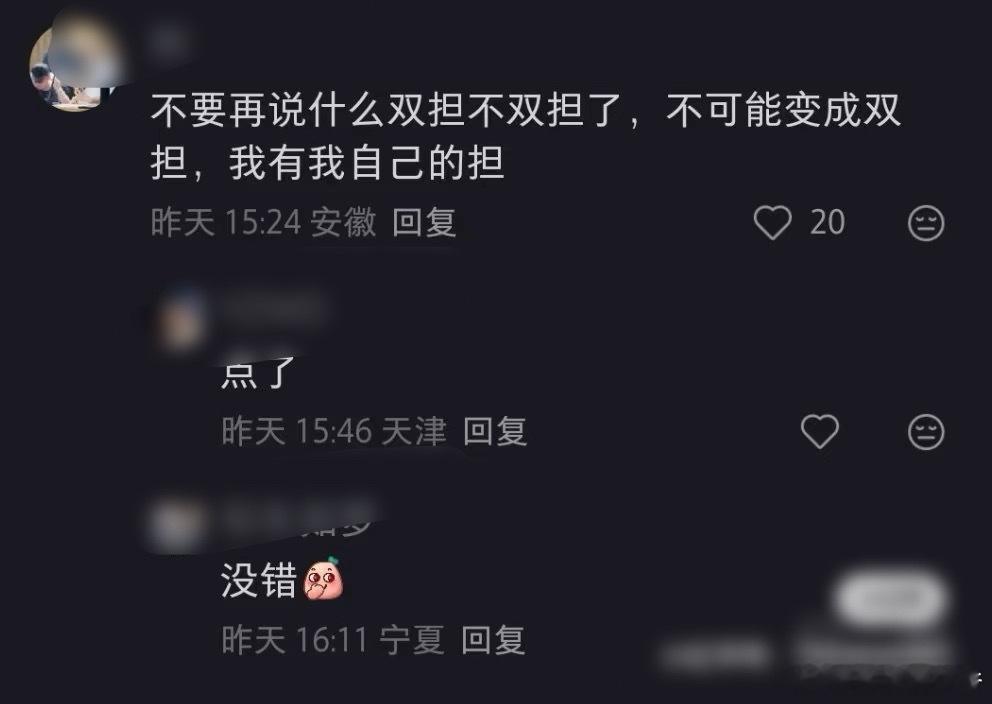Open avatar of the Ningxia replier
This screenshot has width=992, height=704.
click(x=178, y=526)
